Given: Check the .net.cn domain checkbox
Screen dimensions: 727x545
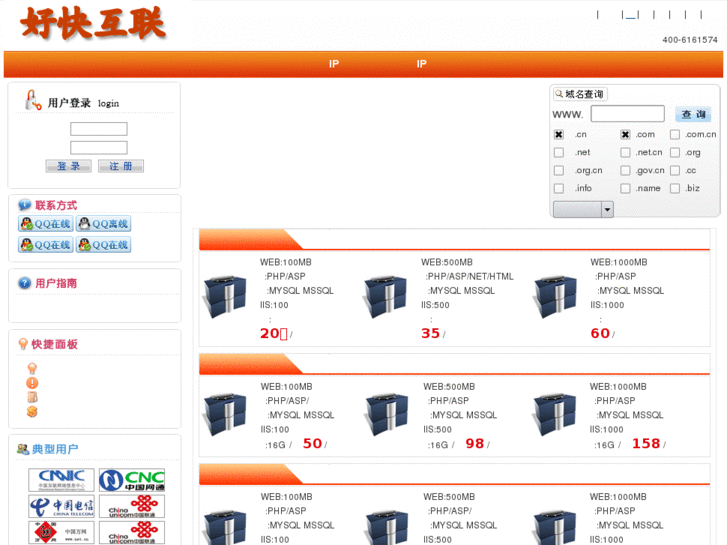Looking at the screenshot, I should (x=625, y=153).
